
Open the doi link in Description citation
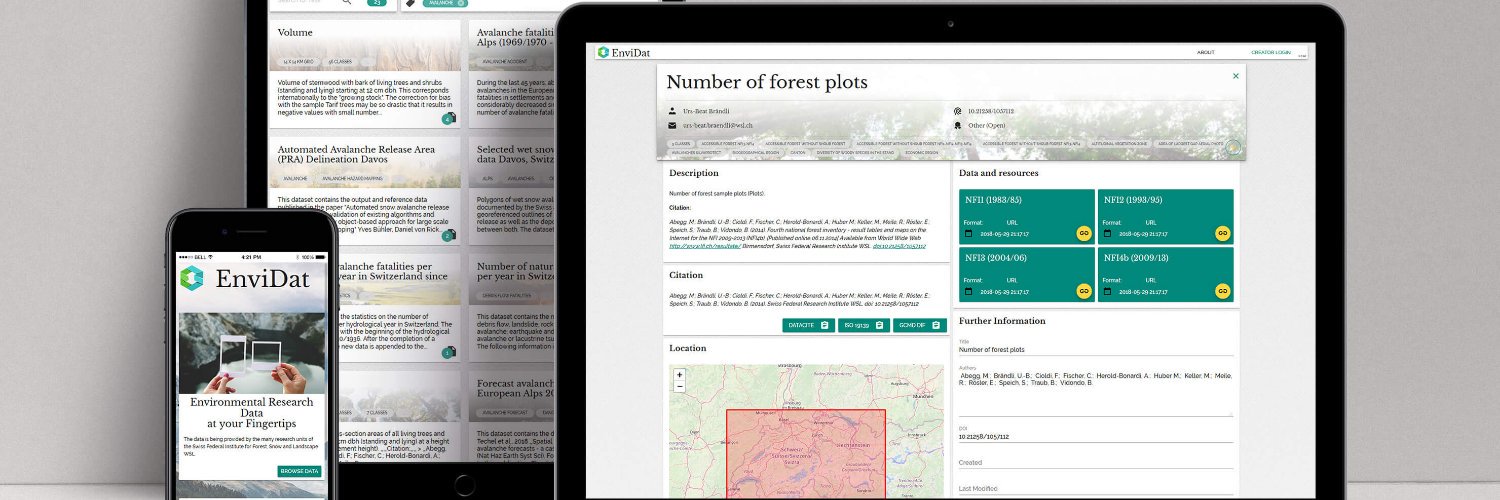[898, 245]
